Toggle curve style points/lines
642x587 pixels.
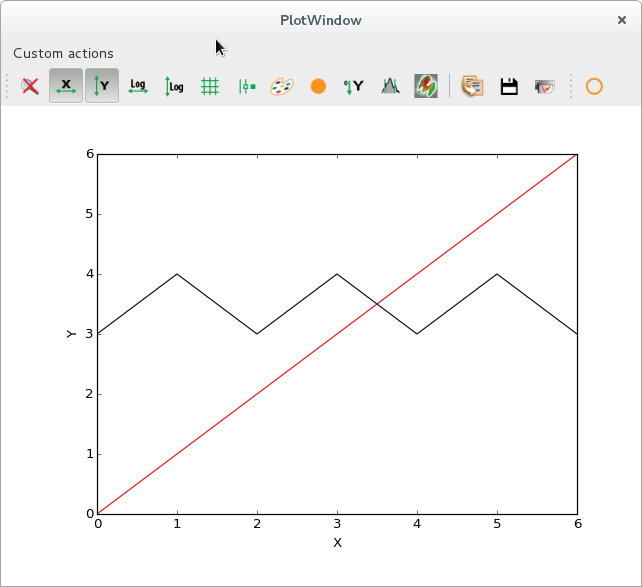pyautogui.click(x=246, y=86)
